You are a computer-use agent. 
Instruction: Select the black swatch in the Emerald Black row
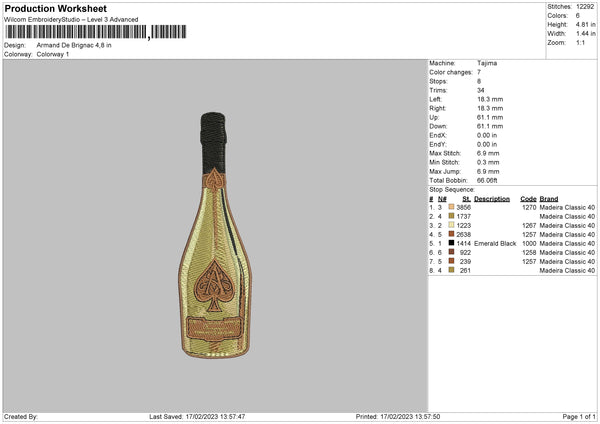[451, 243]
